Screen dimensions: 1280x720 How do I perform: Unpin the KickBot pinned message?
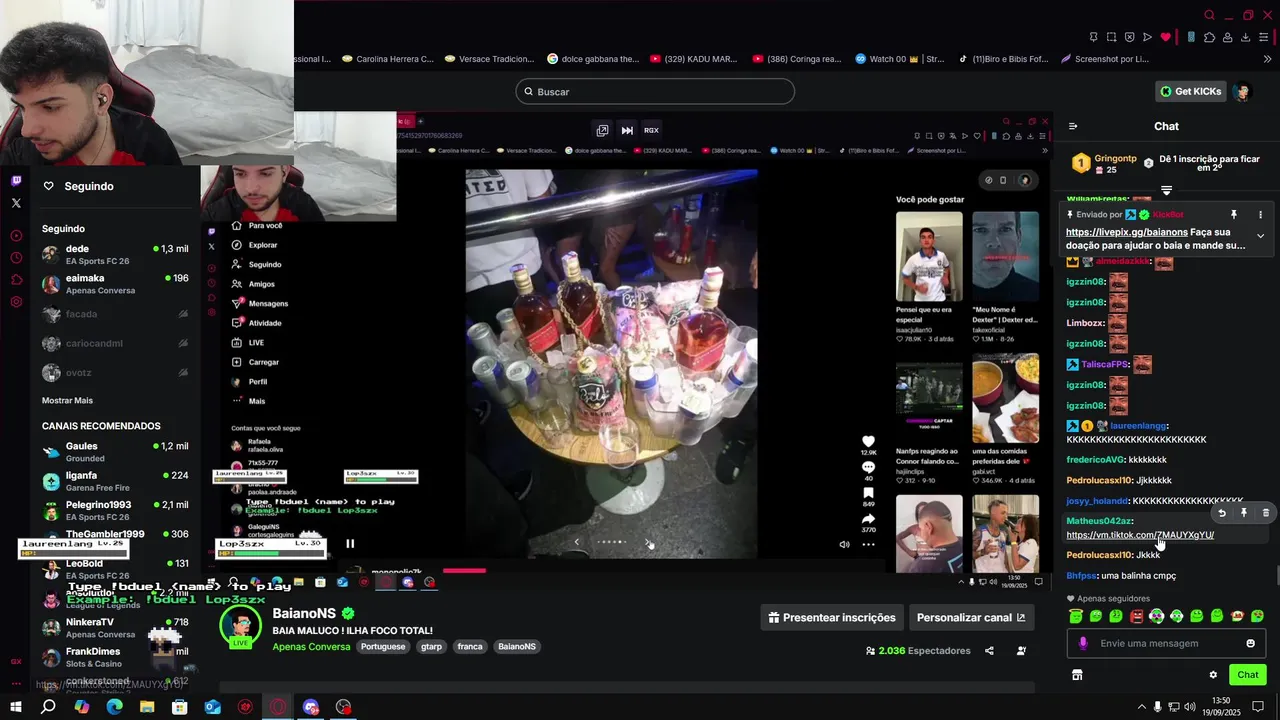(x=1234, y=215)
